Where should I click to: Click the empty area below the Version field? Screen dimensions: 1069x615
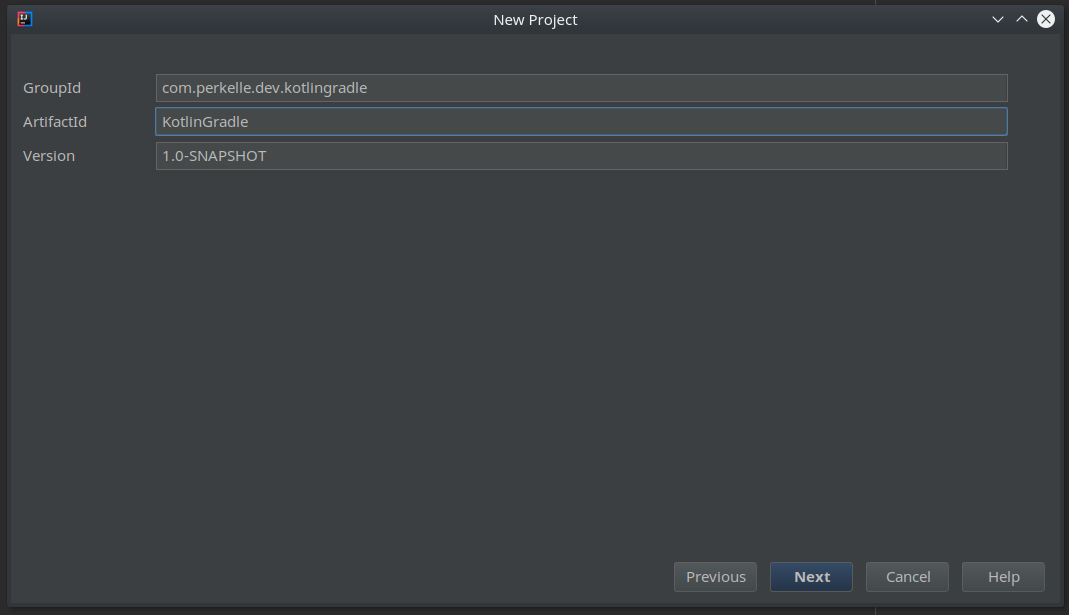[x=534, y=350]
